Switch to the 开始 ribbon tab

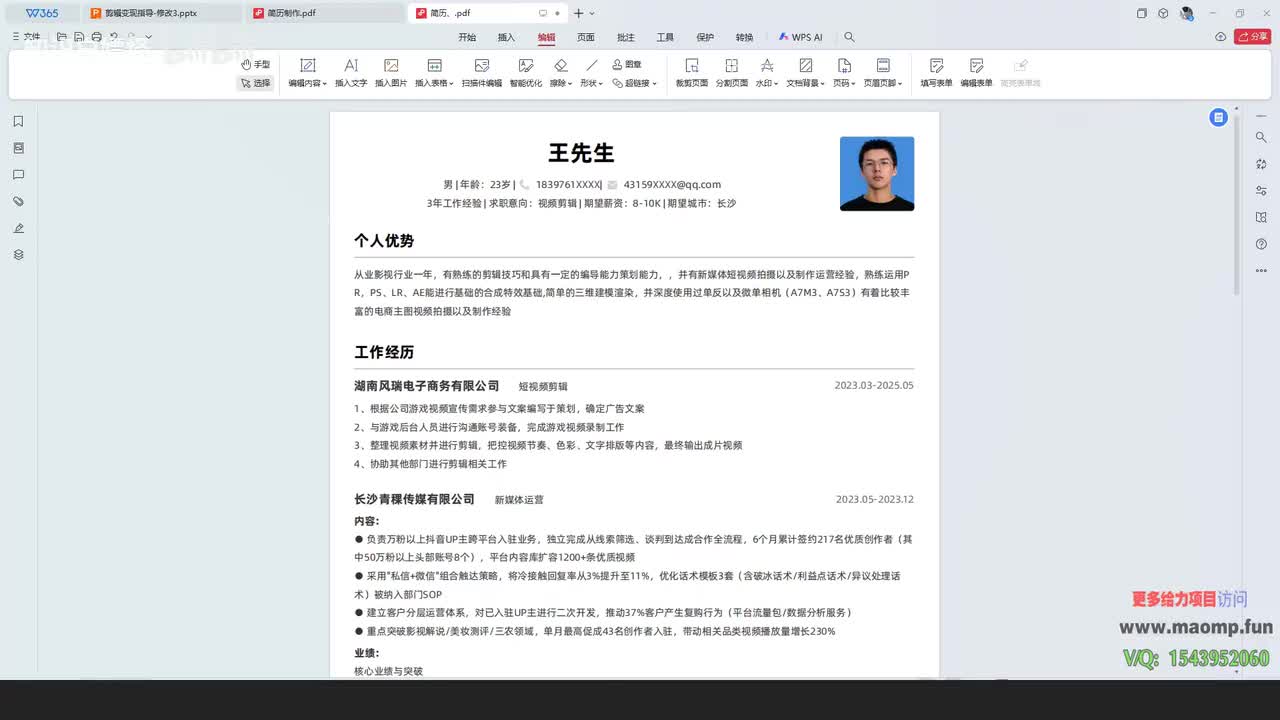[x=467, y=37]
